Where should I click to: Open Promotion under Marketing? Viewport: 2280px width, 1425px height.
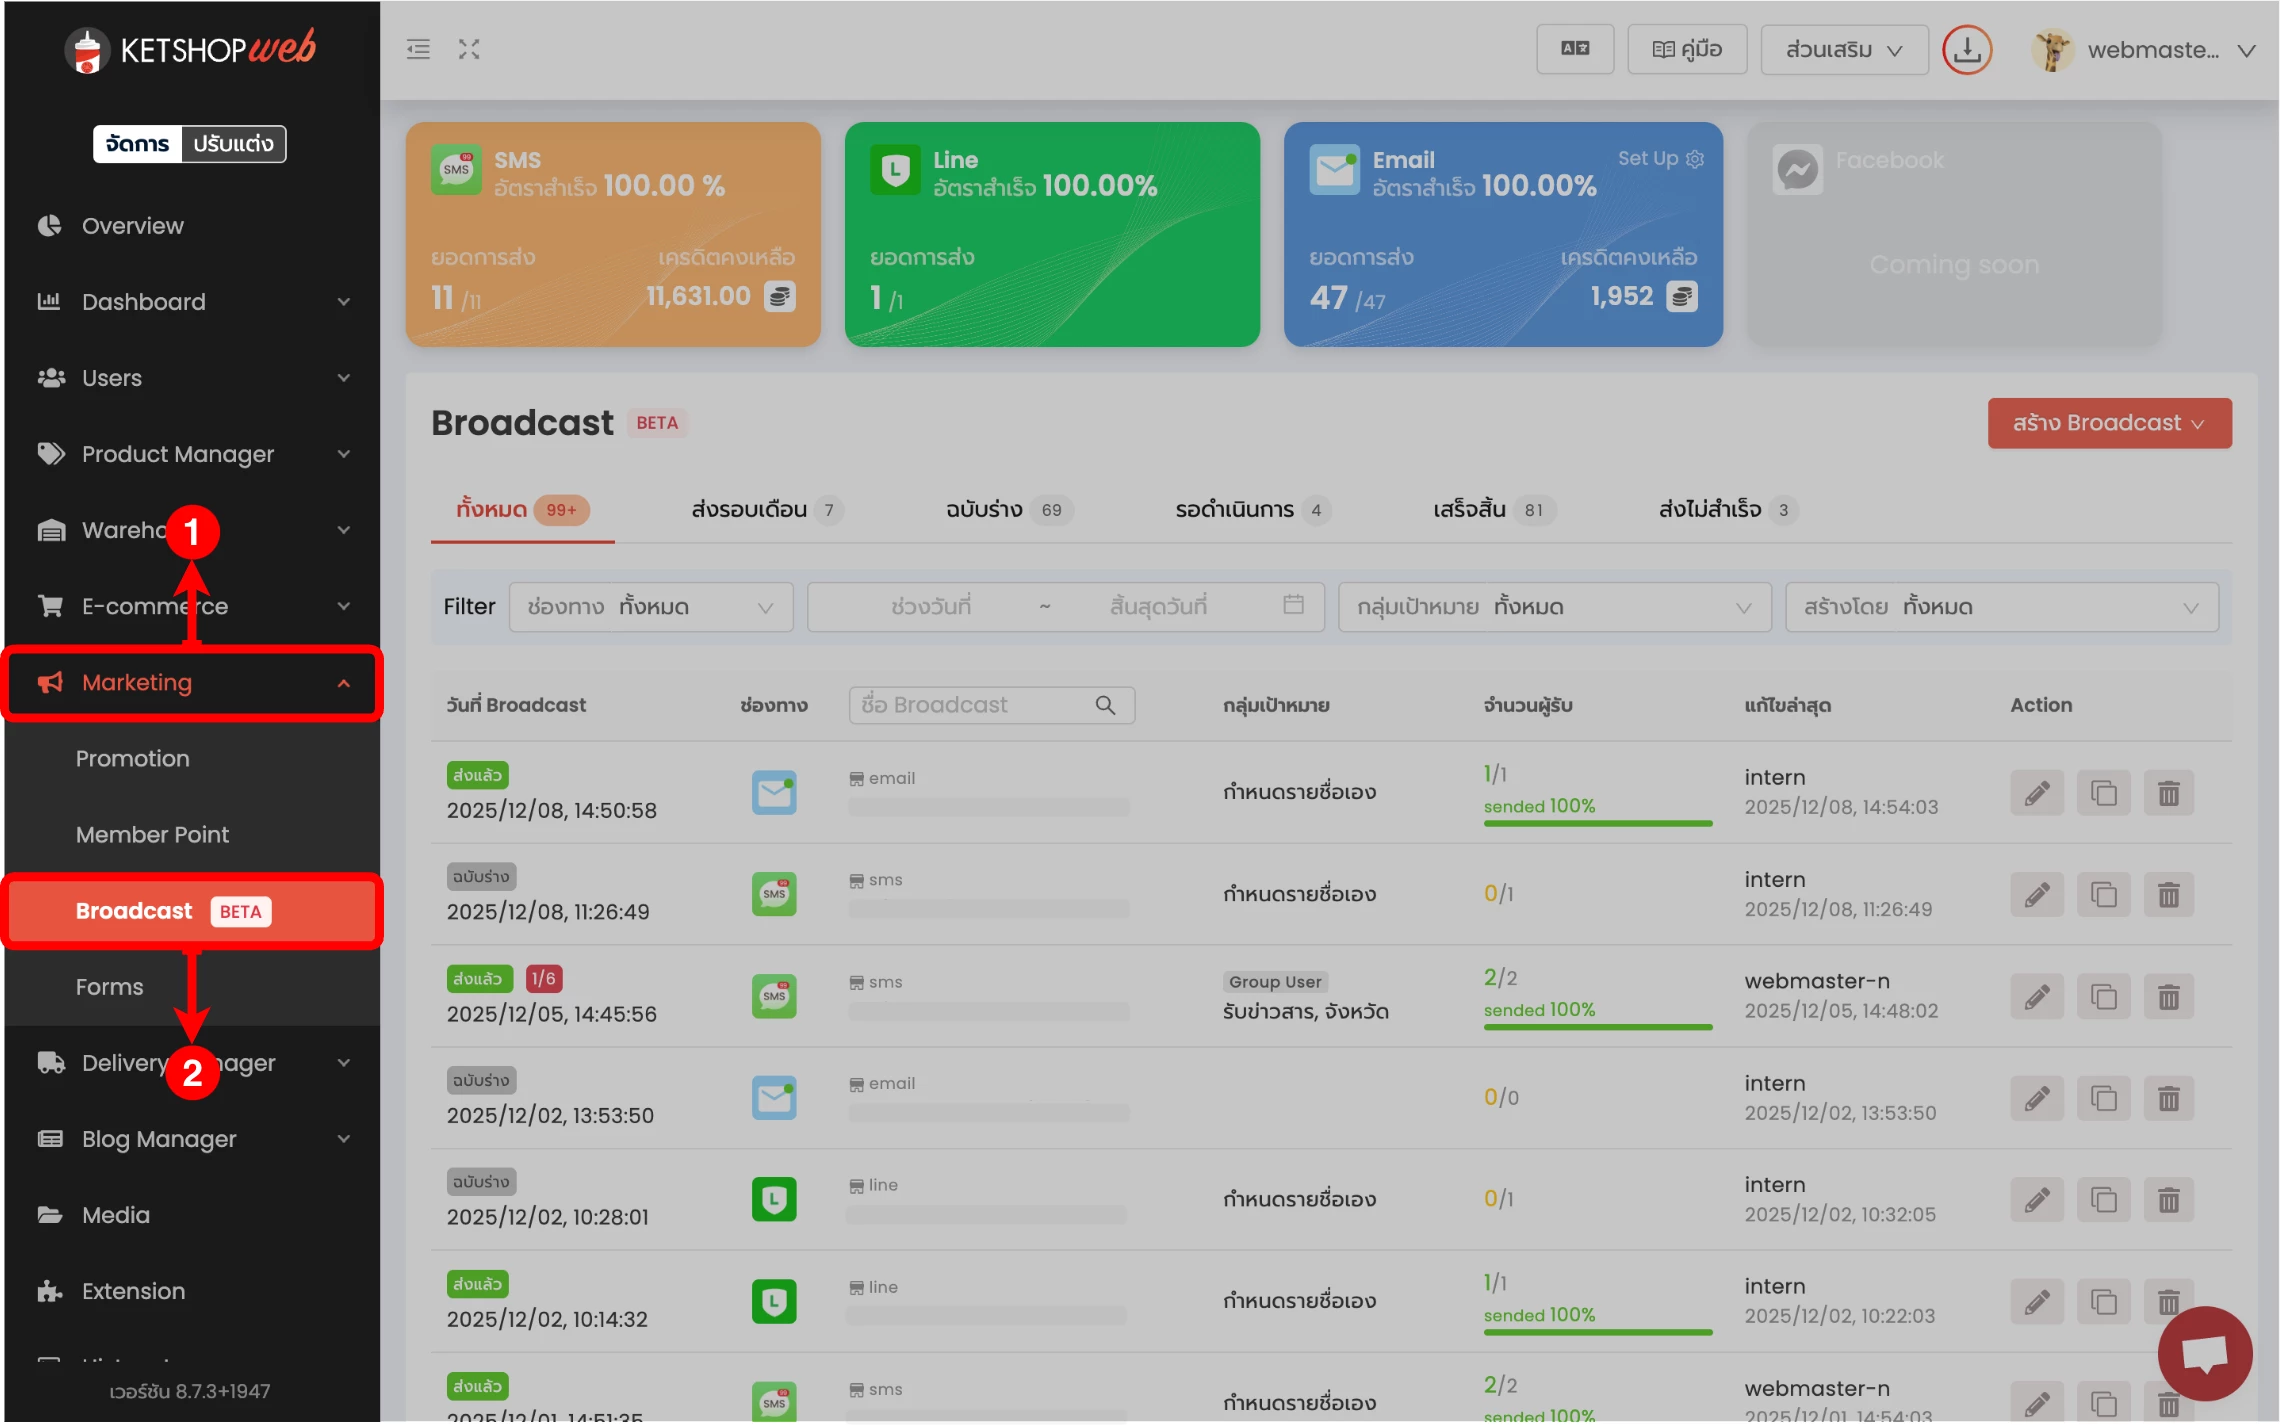click(x=132, y=759)
